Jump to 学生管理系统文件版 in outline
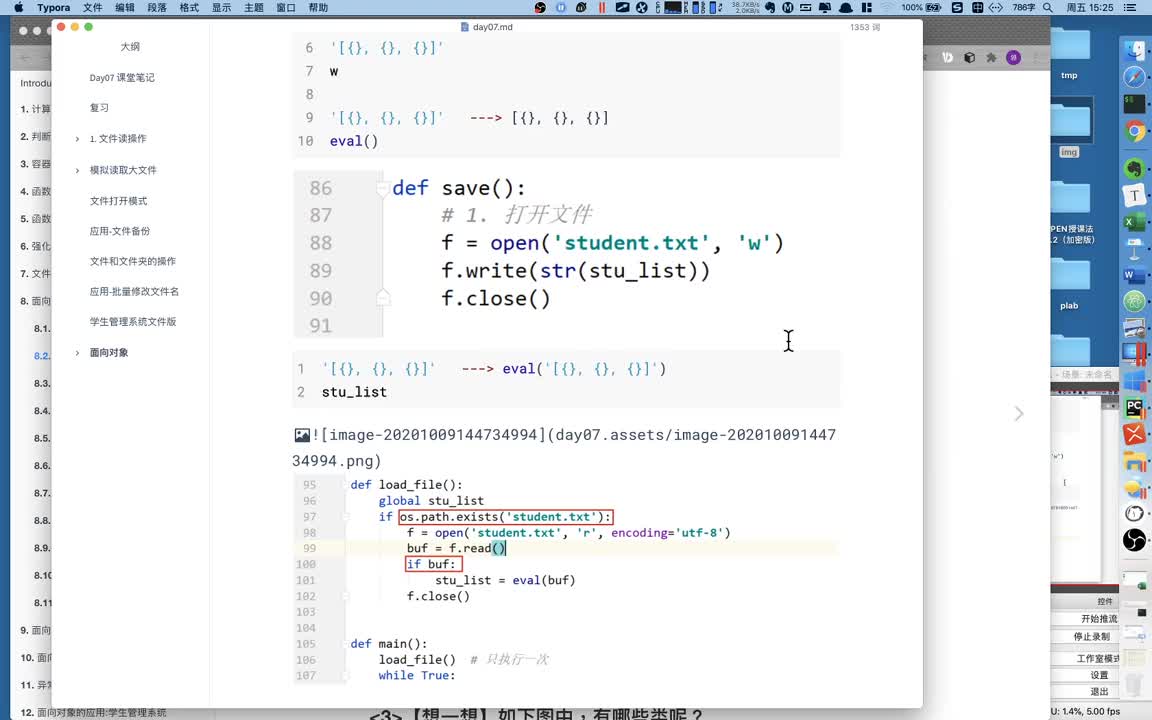This screenshot has width=1152, height=720. click(x=133, y=322)
